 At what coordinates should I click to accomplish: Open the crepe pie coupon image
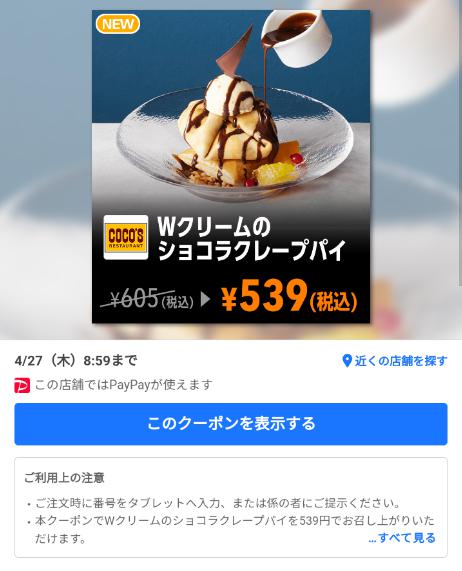tap(231, 166)
